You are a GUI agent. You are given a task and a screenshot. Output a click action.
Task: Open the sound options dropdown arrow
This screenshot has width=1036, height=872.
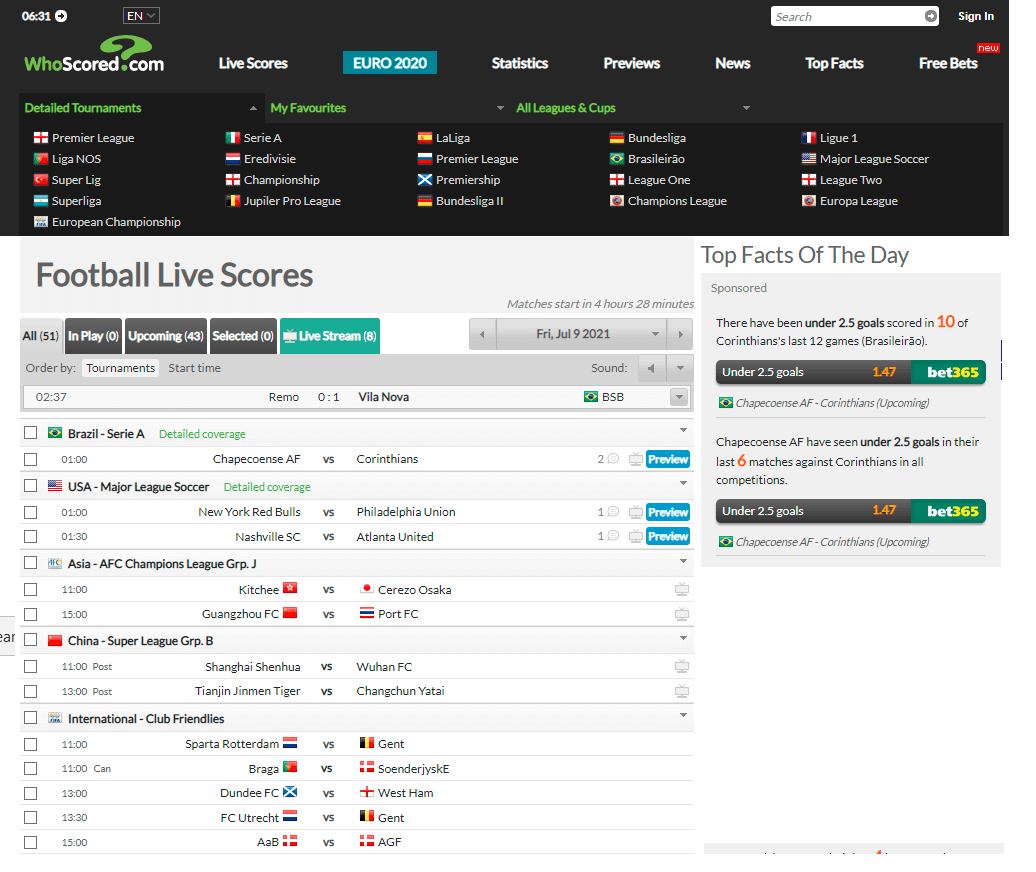coord(680,368)
